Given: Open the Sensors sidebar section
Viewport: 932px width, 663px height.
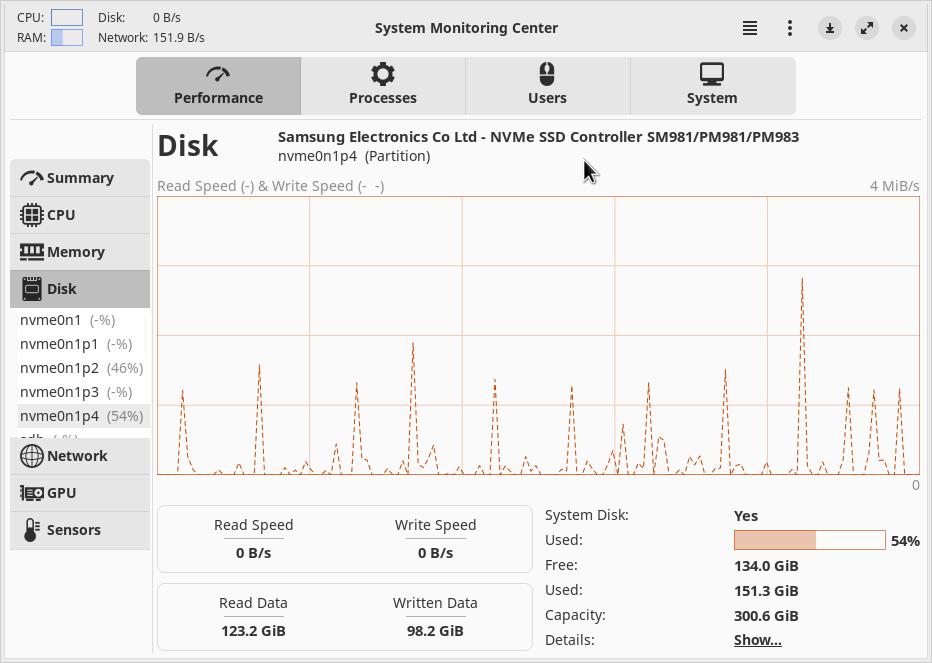Looking at the screenshot, I should [80, 530].
